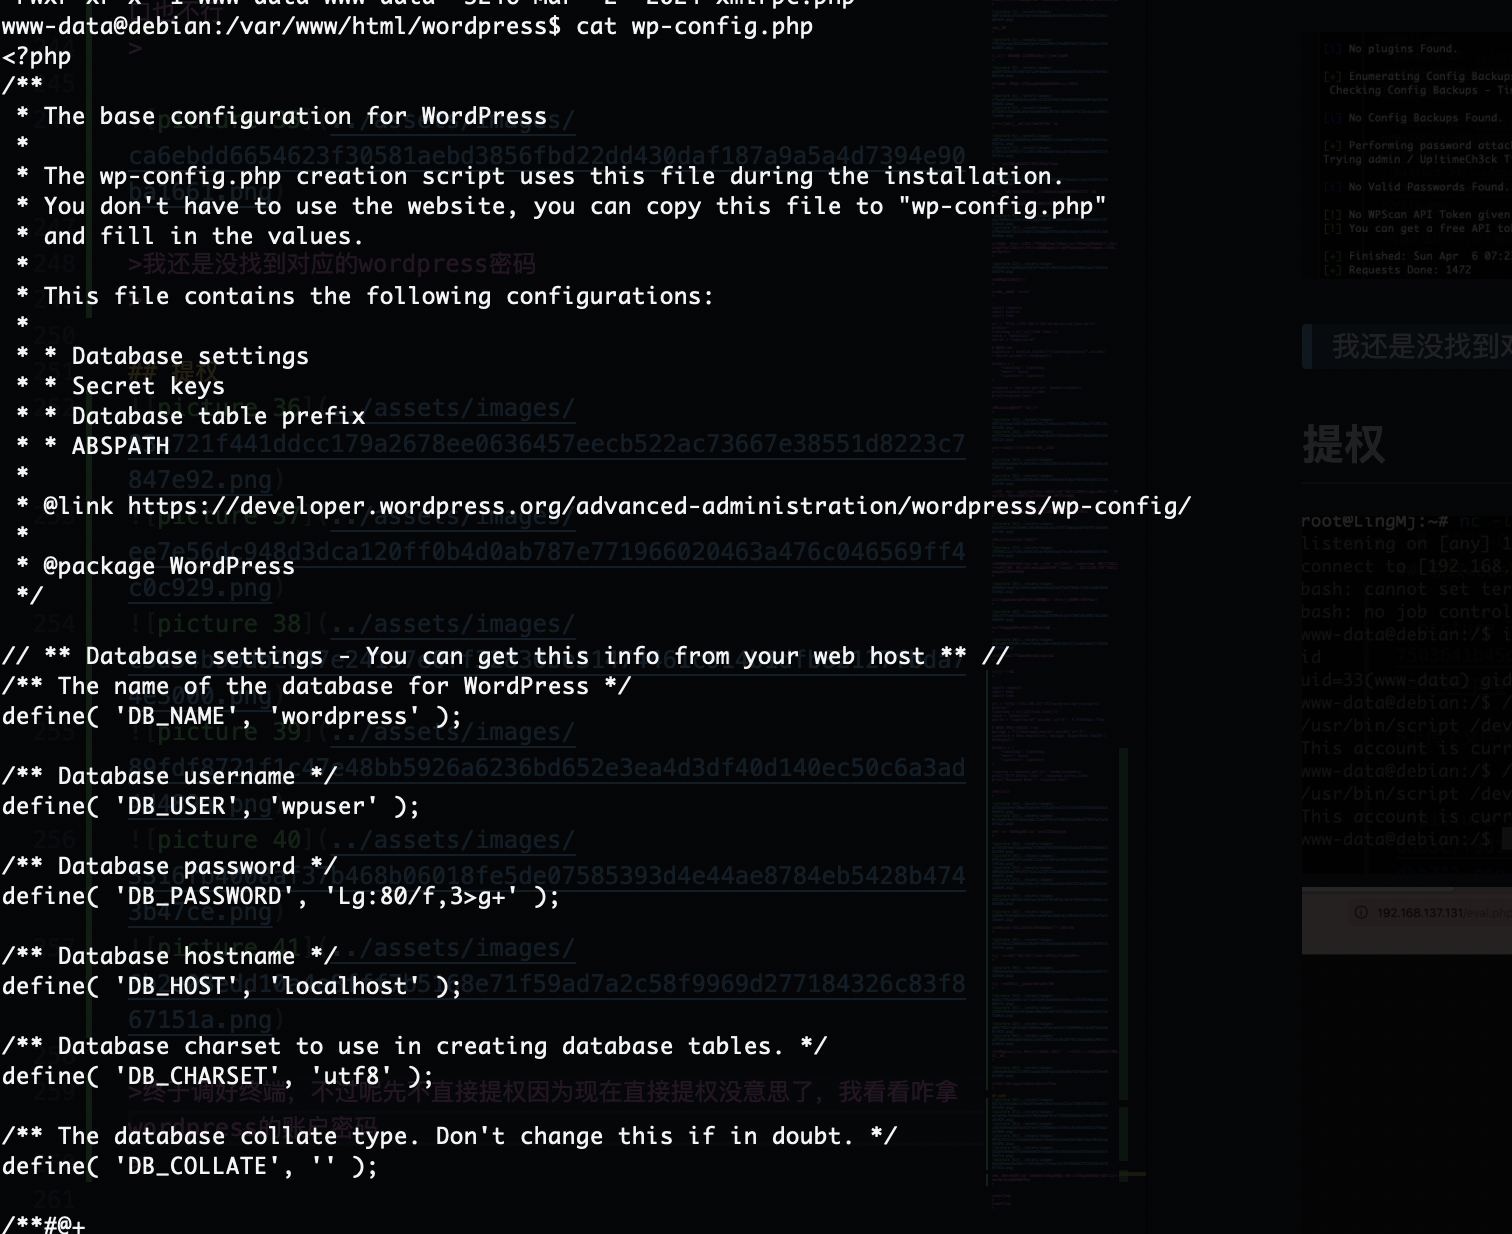Click 'No Config Backups Found.' in background output

pyautogui.click(x=1424, y=118)
